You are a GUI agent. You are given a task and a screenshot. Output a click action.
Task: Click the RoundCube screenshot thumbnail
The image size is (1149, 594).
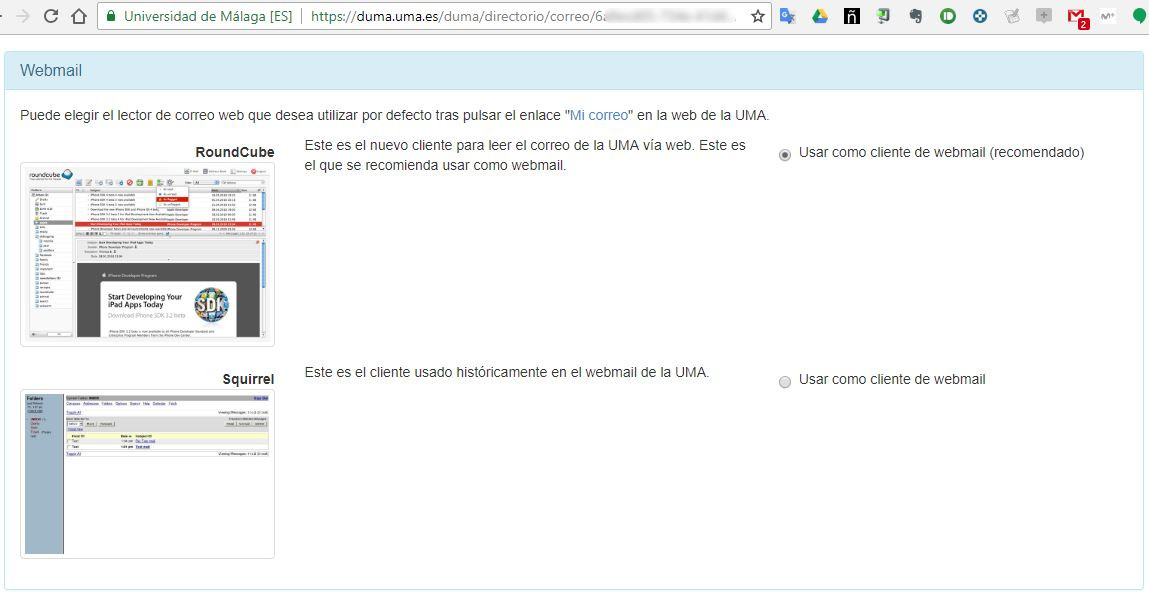[x=147, y=254]
